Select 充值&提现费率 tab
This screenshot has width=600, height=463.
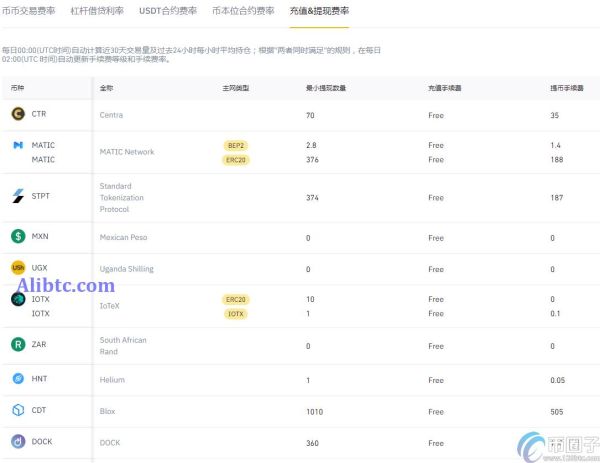(x=319, y=11)
